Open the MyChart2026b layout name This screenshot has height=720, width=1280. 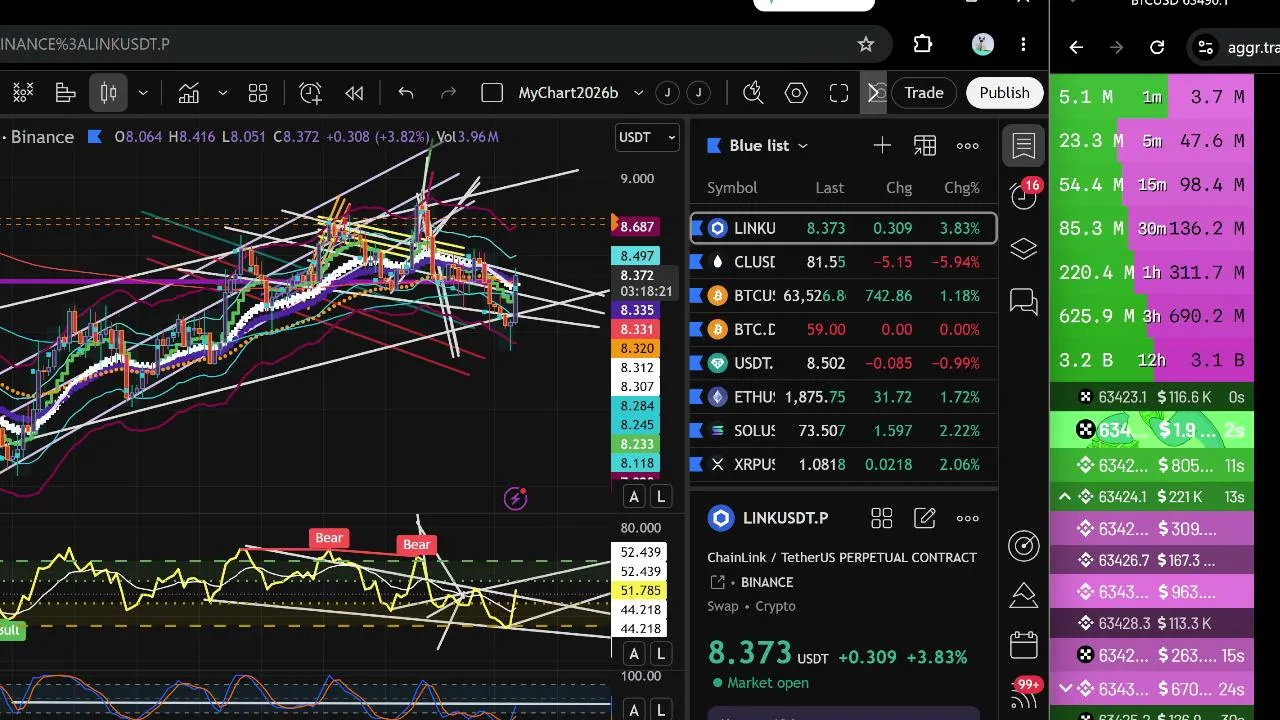[x=568, y=93]
